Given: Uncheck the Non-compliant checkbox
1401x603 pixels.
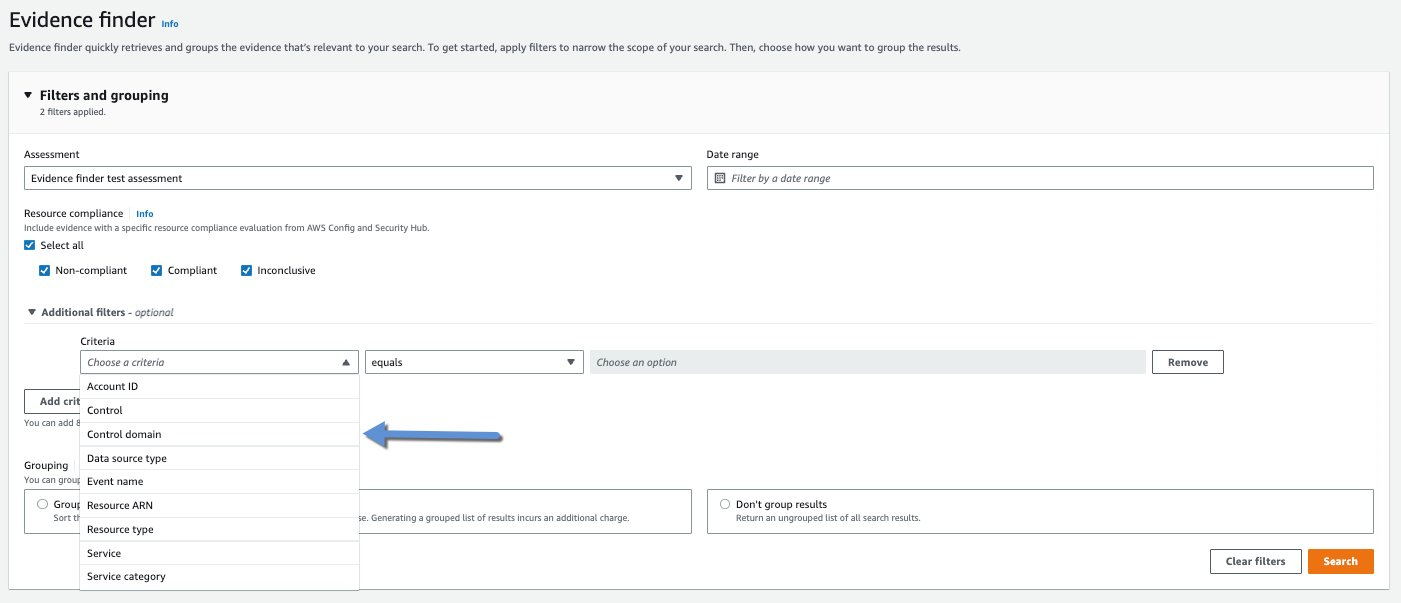Looking at the screenshot, I should point(44,270).
